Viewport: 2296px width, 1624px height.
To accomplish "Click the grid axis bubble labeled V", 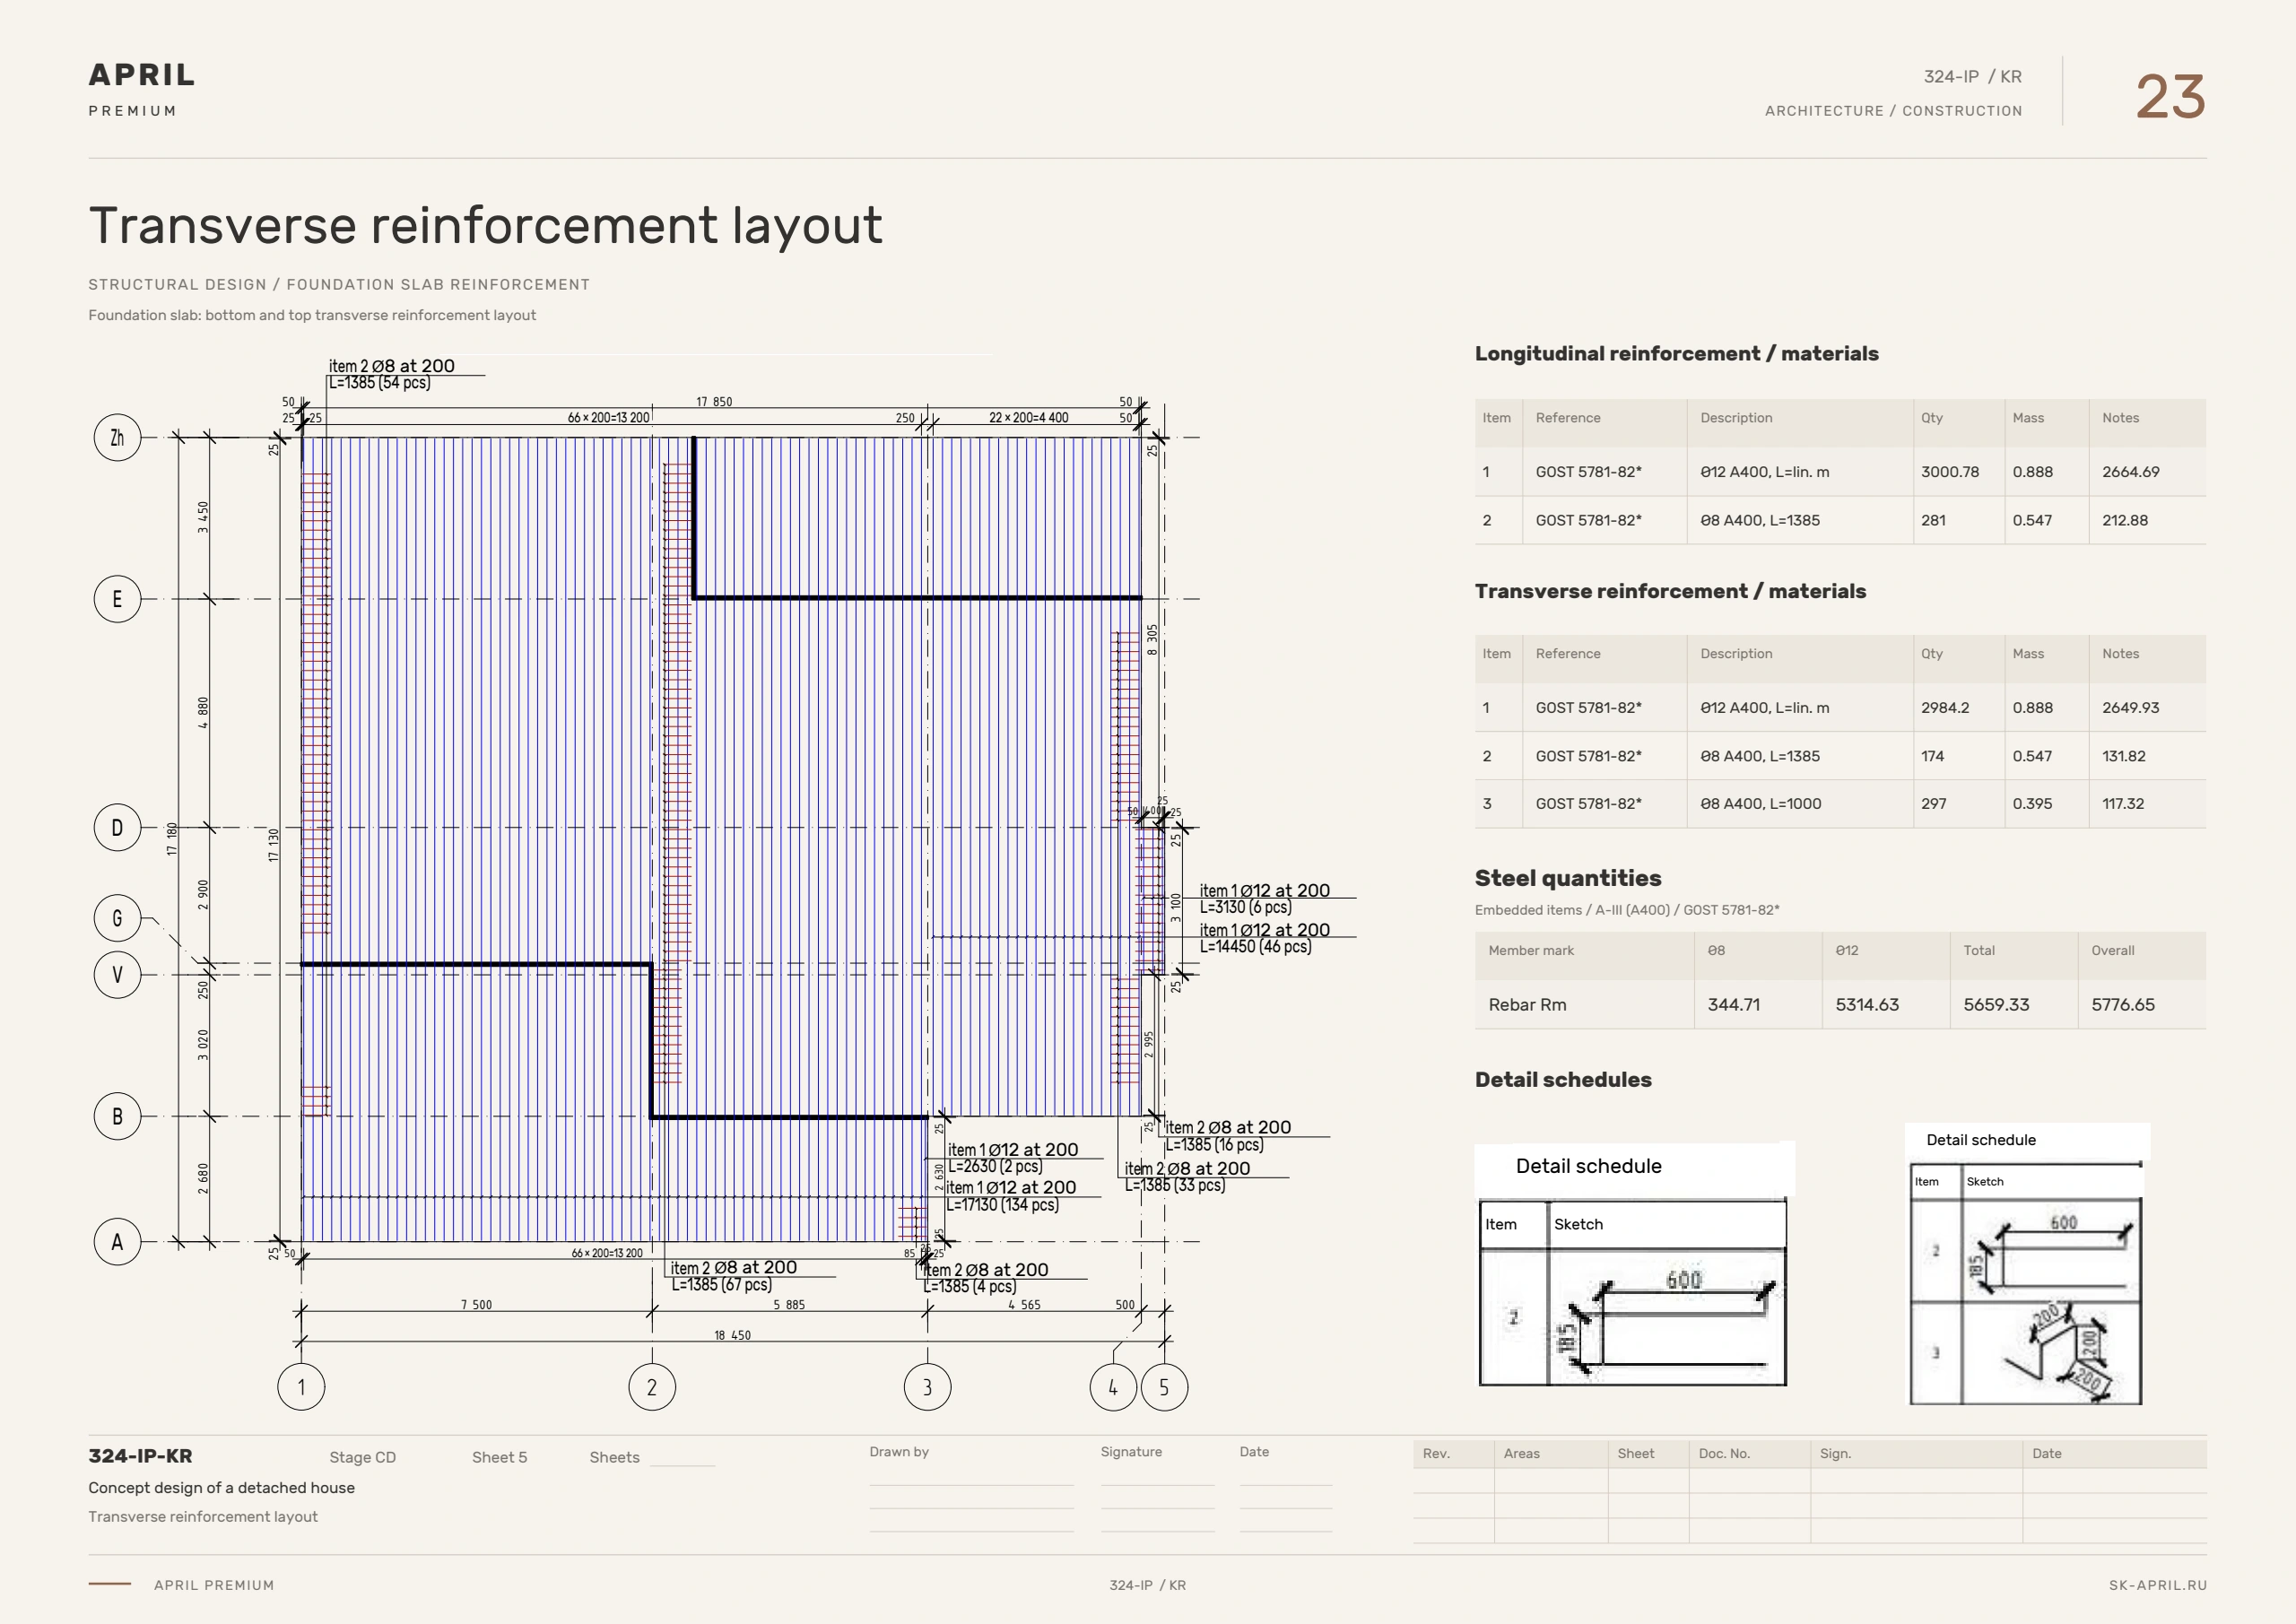I will 117,975.
